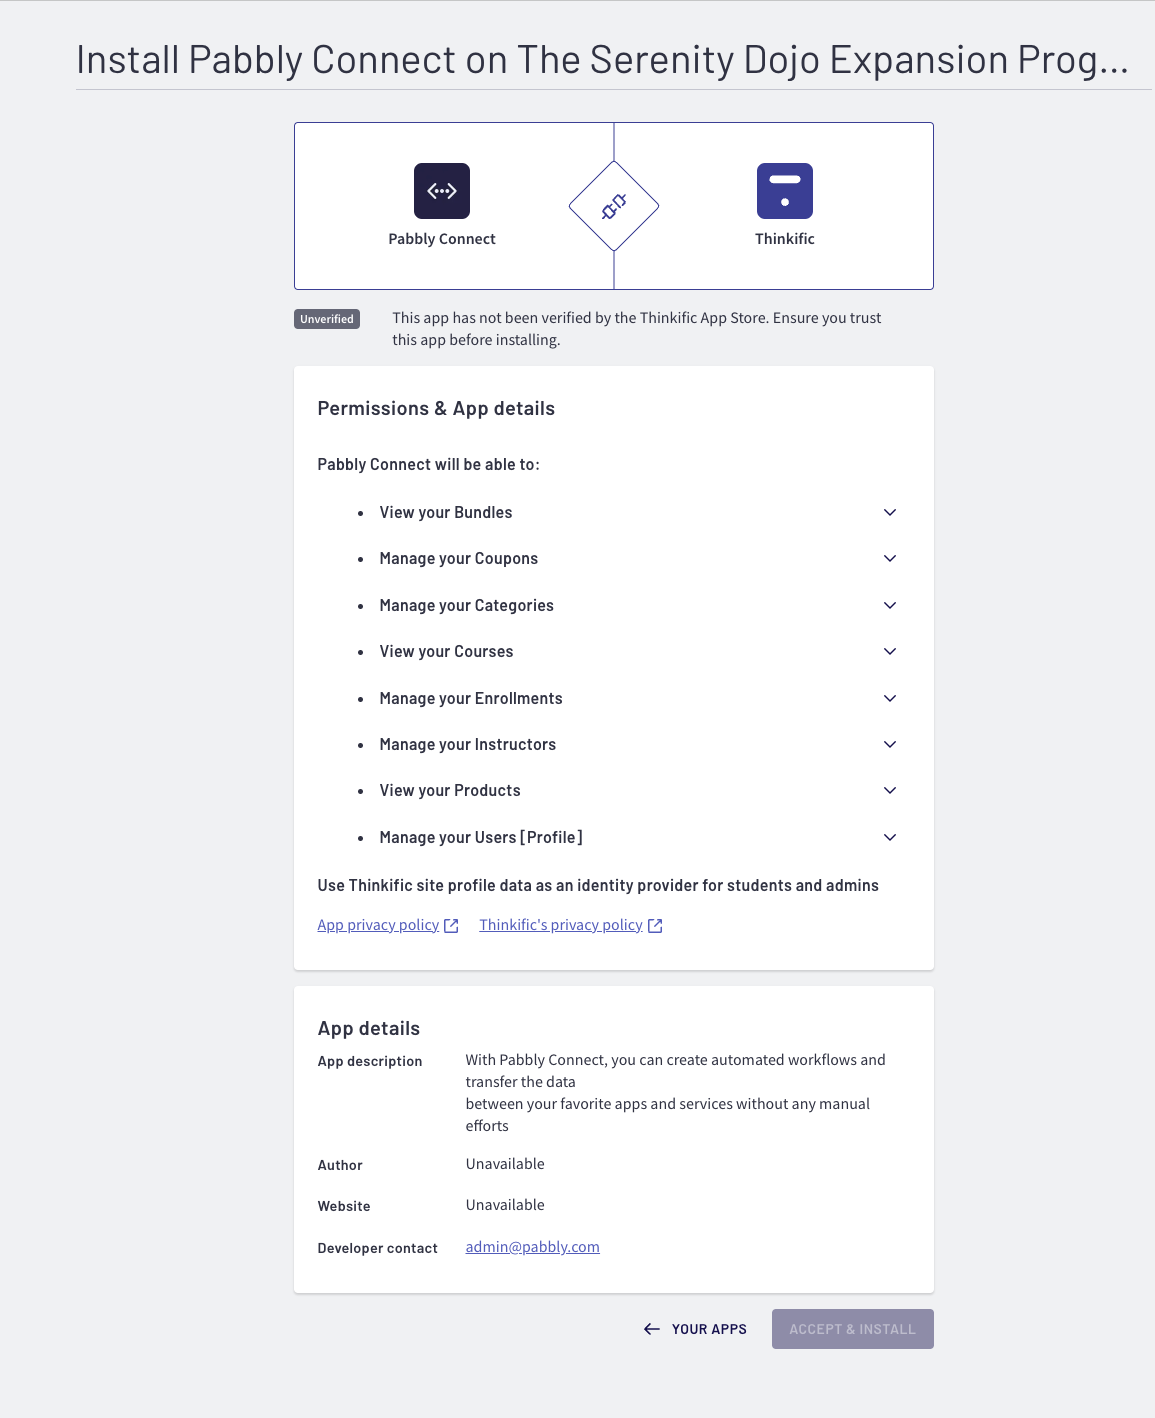Expand Manage your Users [Profile] chevron
Screen dimensions: 1155x1418
(x=890, y=837)
